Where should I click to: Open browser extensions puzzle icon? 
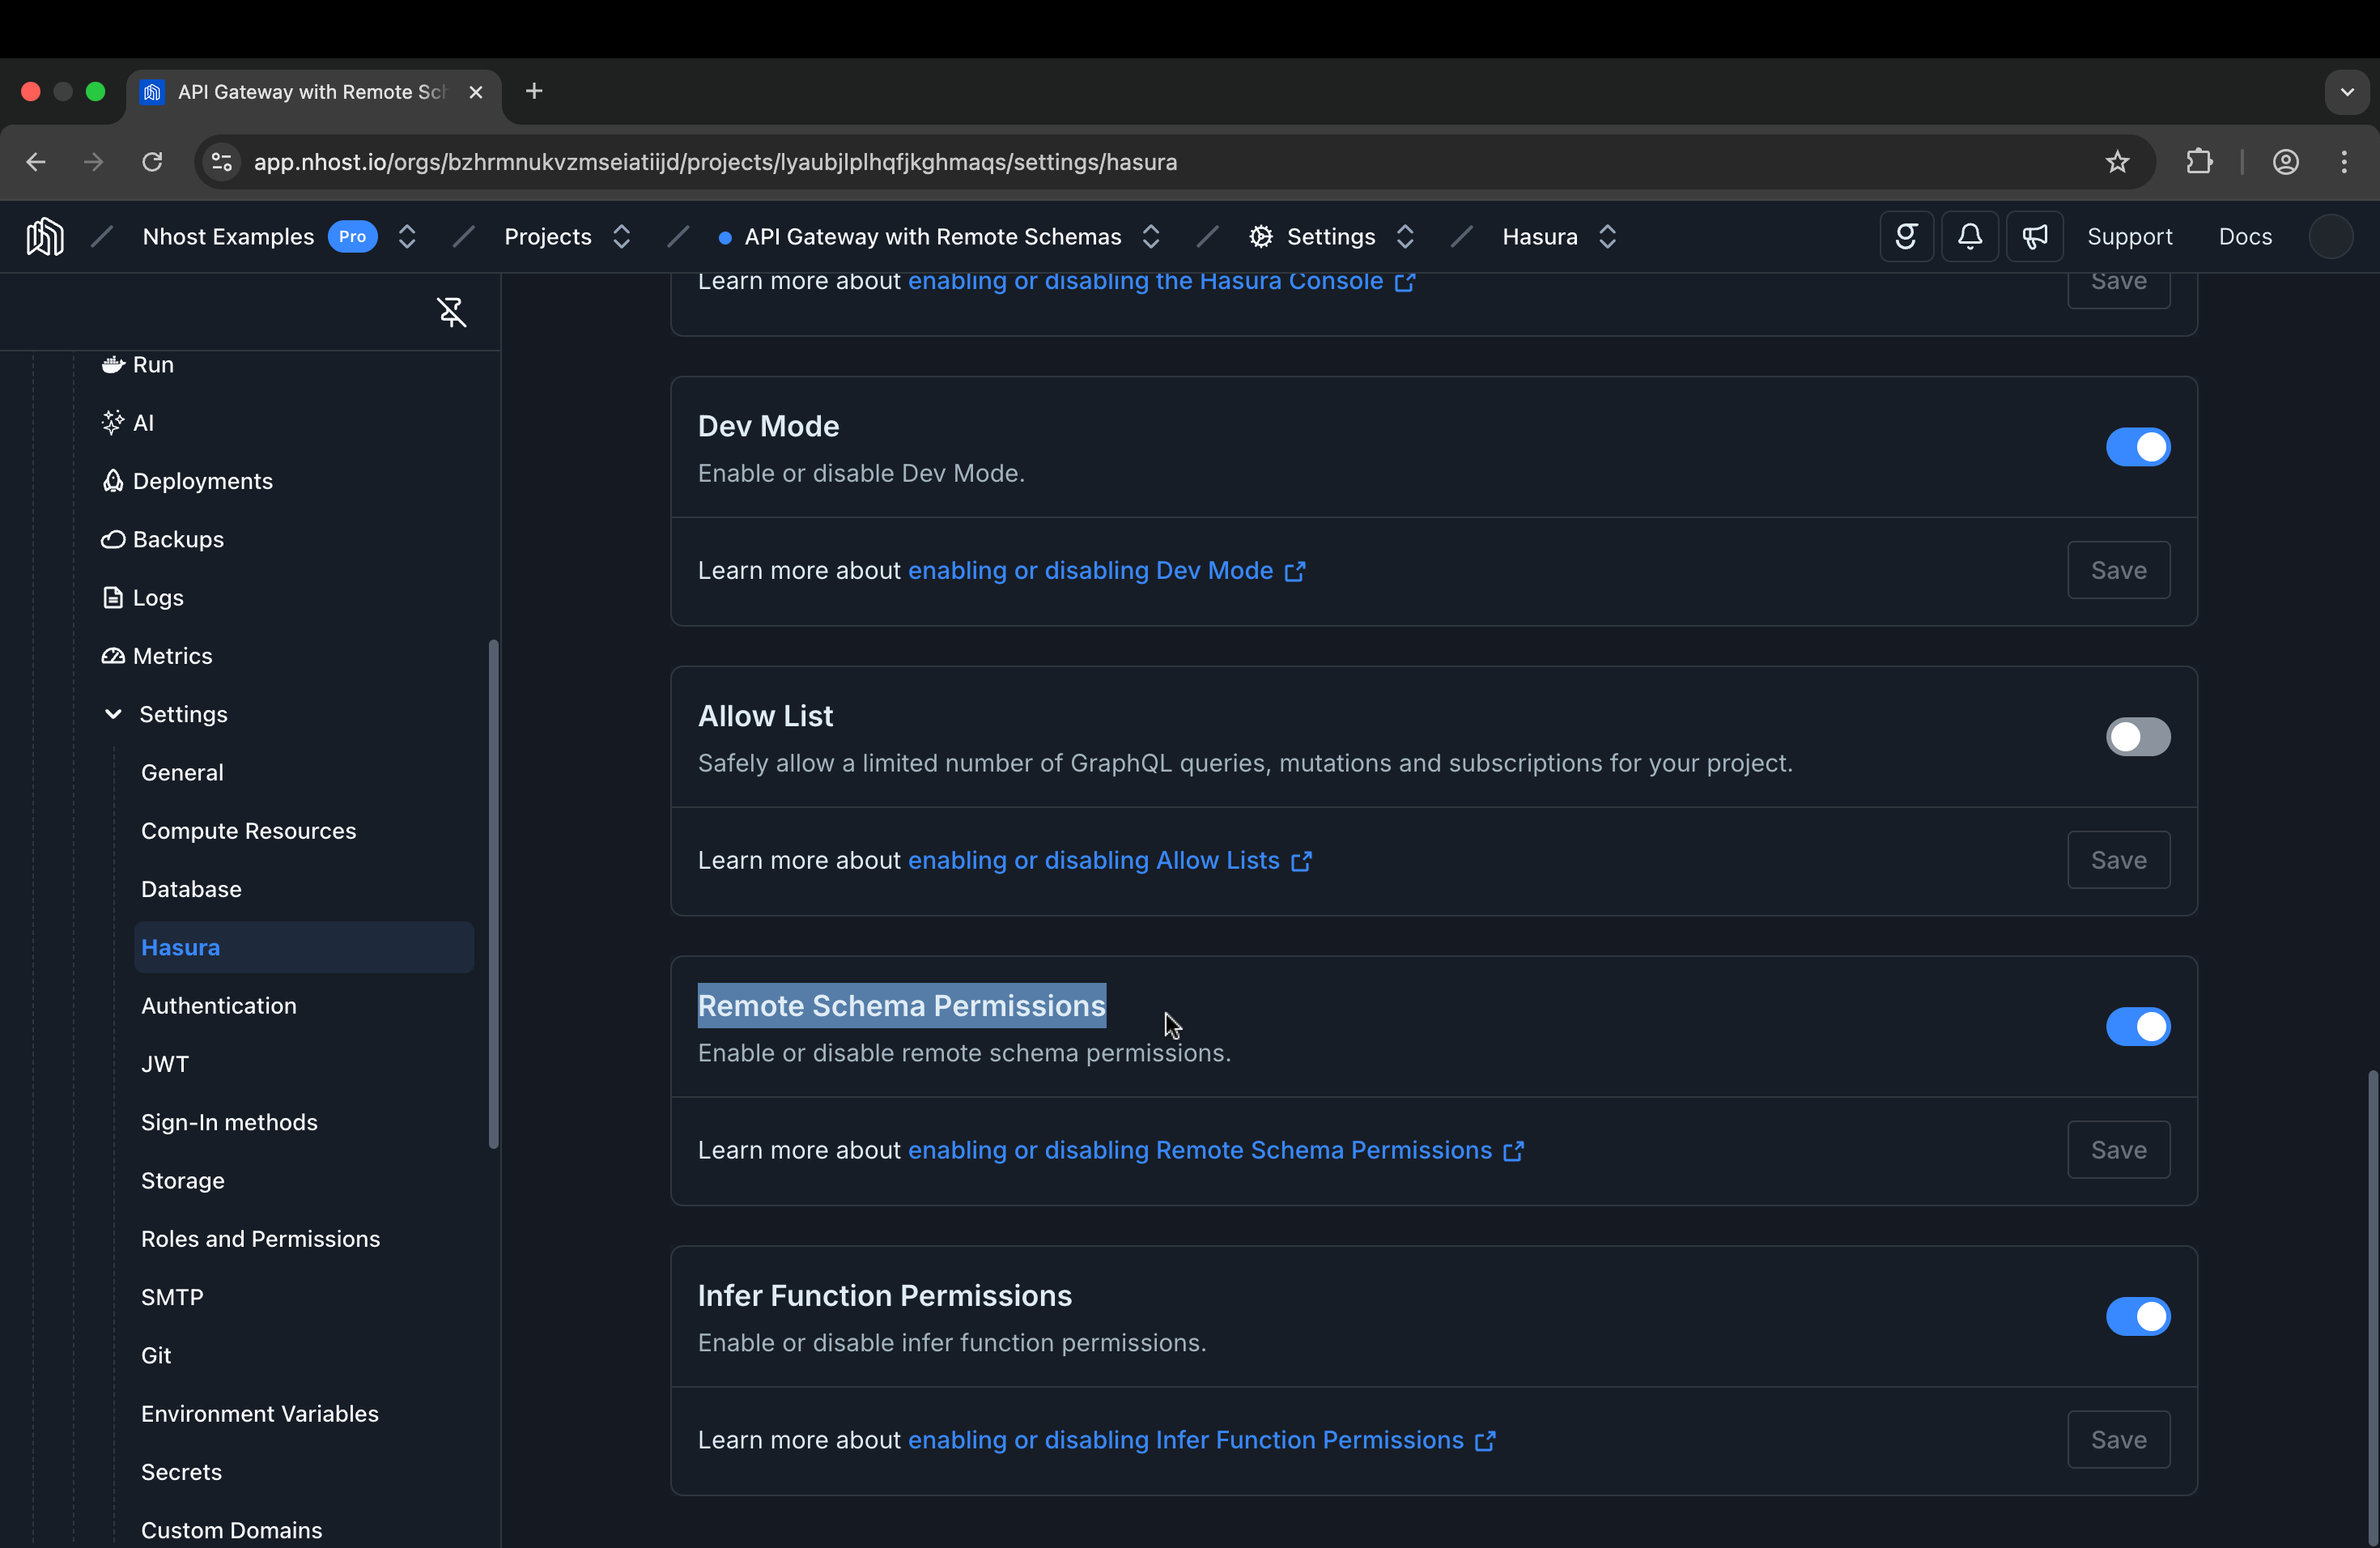coord(2199,162)
